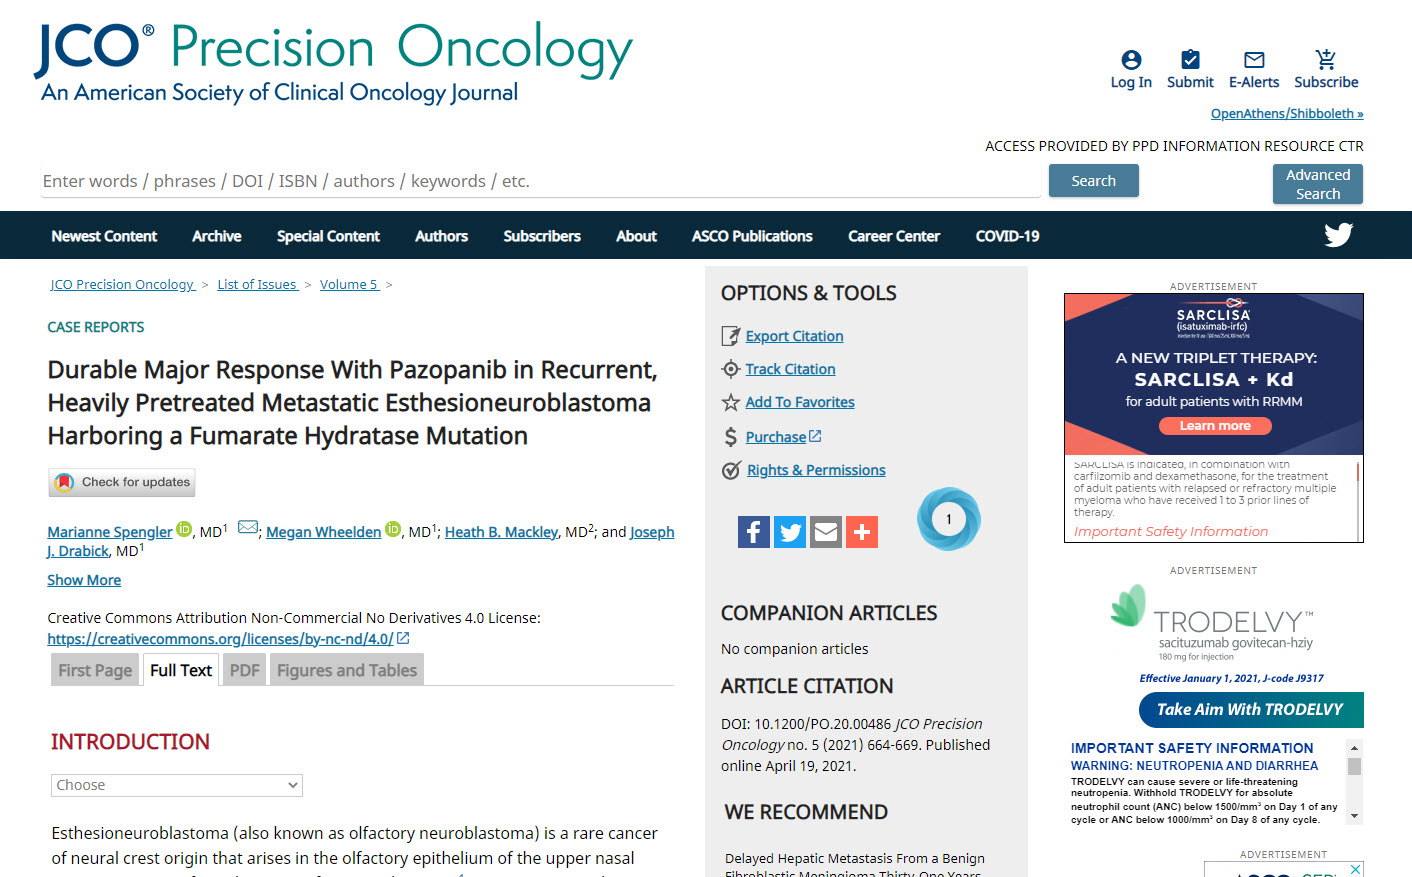The height and width of the screenshot is (877, 1412).
Task: Switch to Full Text tab
Action: click(x=181, y=670)
